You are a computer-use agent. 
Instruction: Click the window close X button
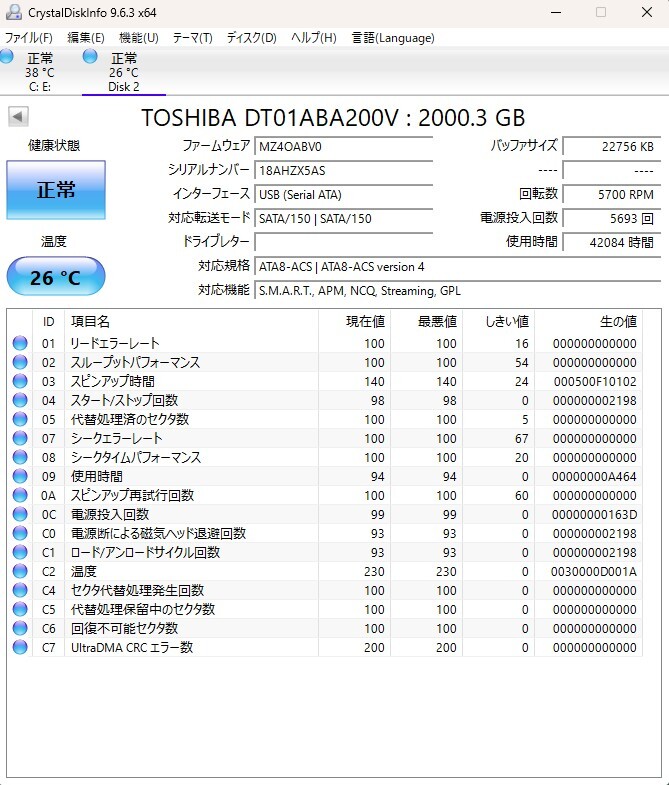(x=647, y=12)
